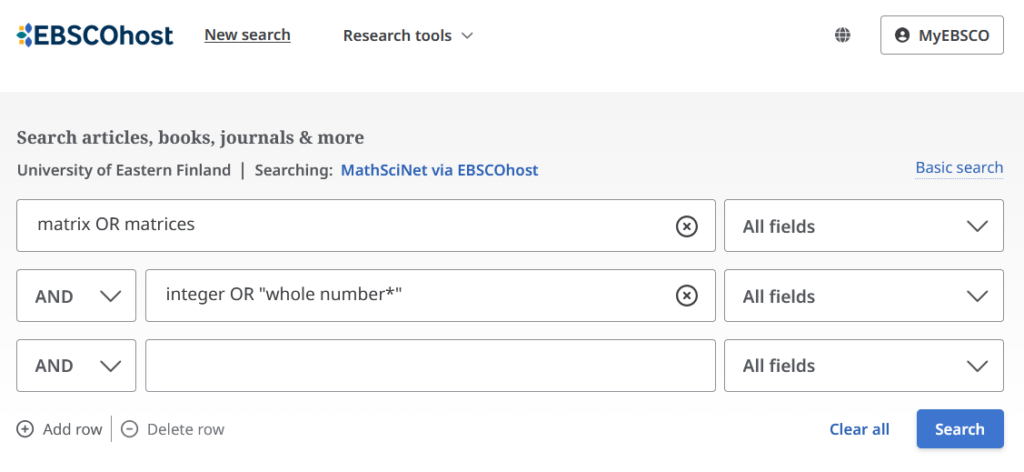
Task: Open the field selector for the first row
Action: [x=863, y=226]
